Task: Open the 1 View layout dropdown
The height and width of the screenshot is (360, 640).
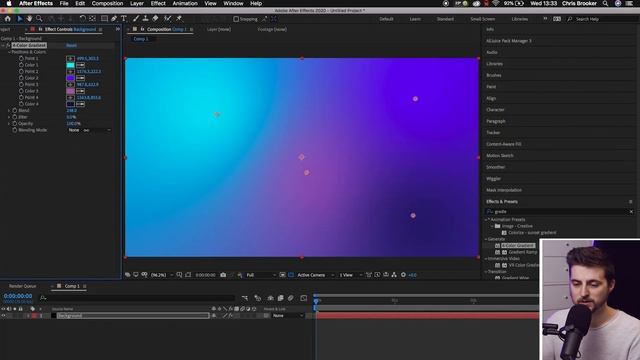Action: (351, 275)
